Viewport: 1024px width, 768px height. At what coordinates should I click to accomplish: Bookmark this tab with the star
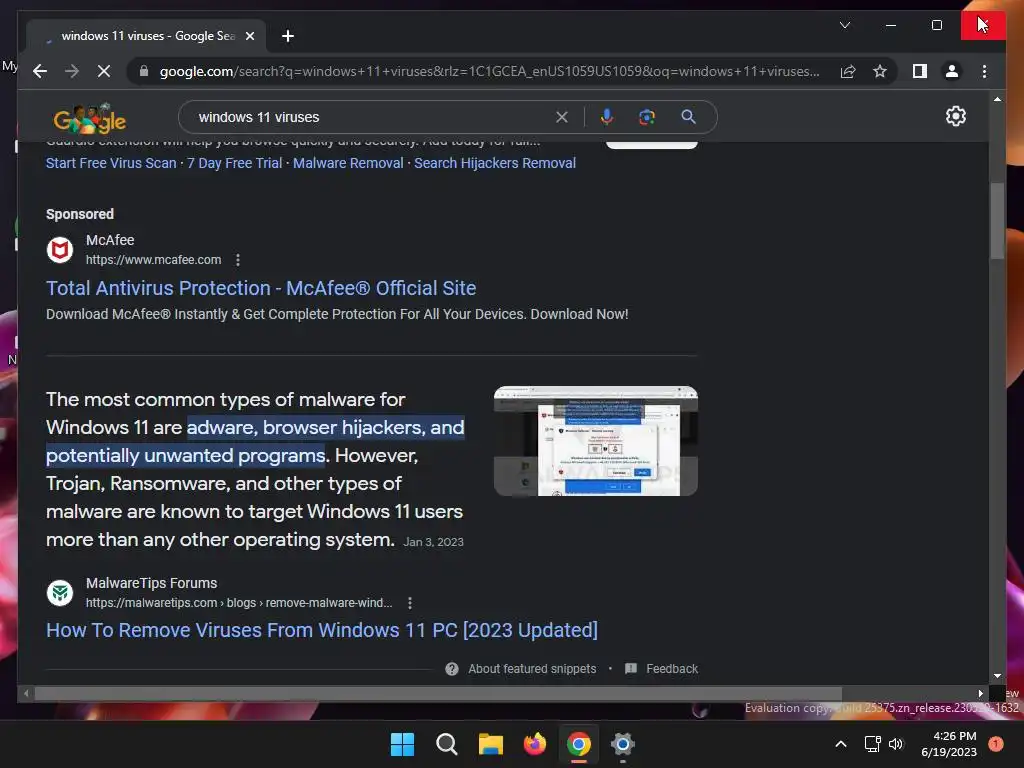tap(880, 71)
